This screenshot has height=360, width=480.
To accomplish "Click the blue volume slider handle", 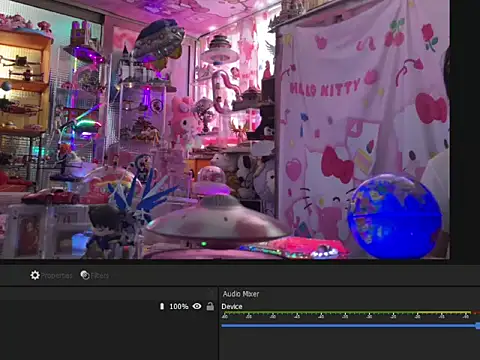I will point(478,326).
